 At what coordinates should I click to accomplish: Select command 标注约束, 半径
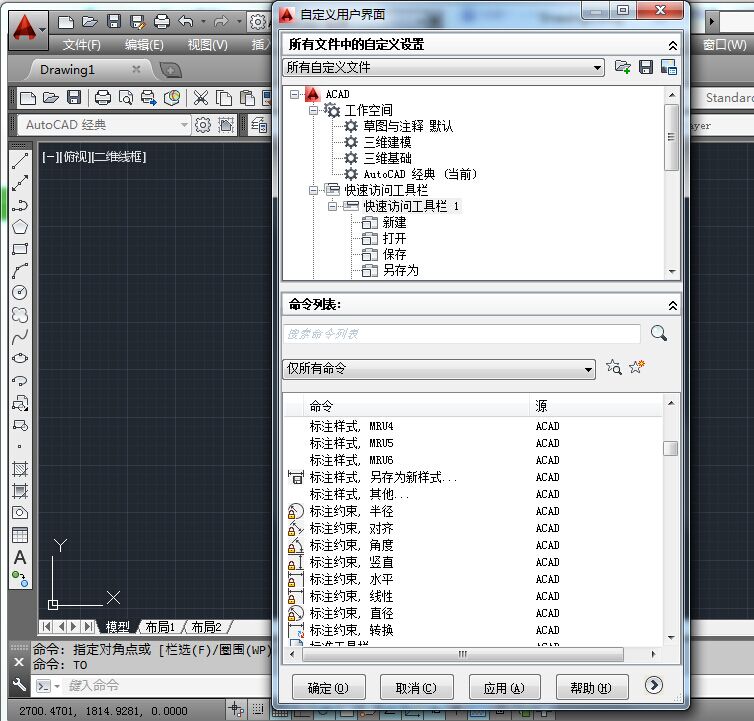[x=352, y=511]
